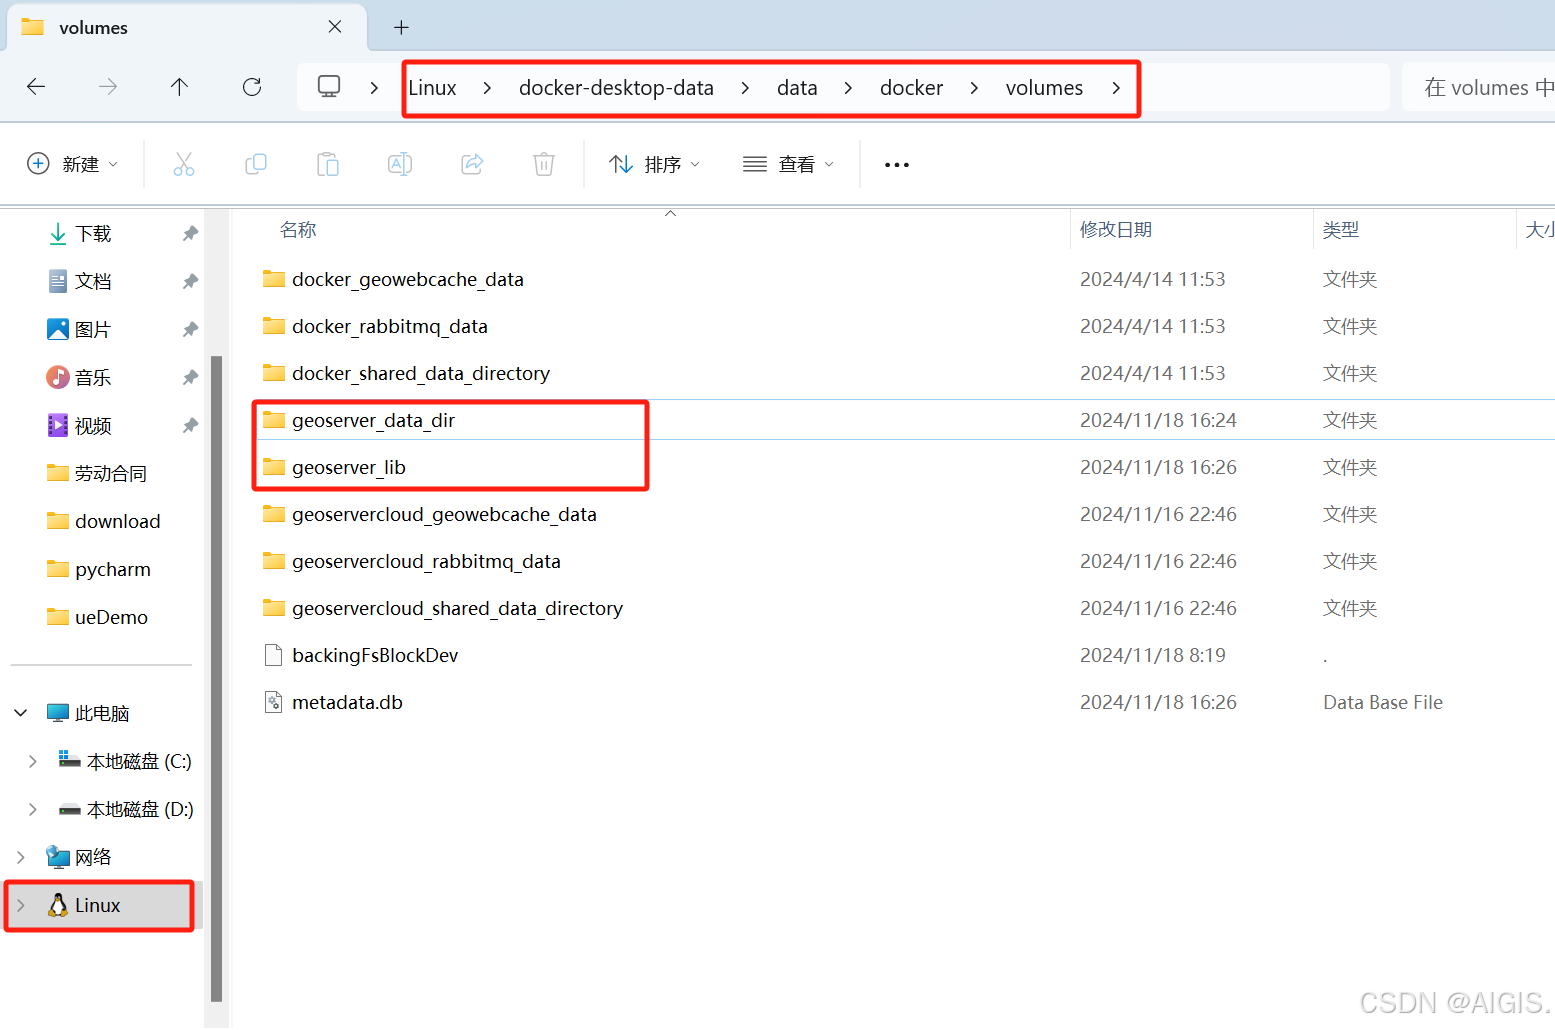Image resolution: width=1555 pixels, height=1030 pixels.
Task: Expand the 网络 tree node
Action: click(21, 857)
